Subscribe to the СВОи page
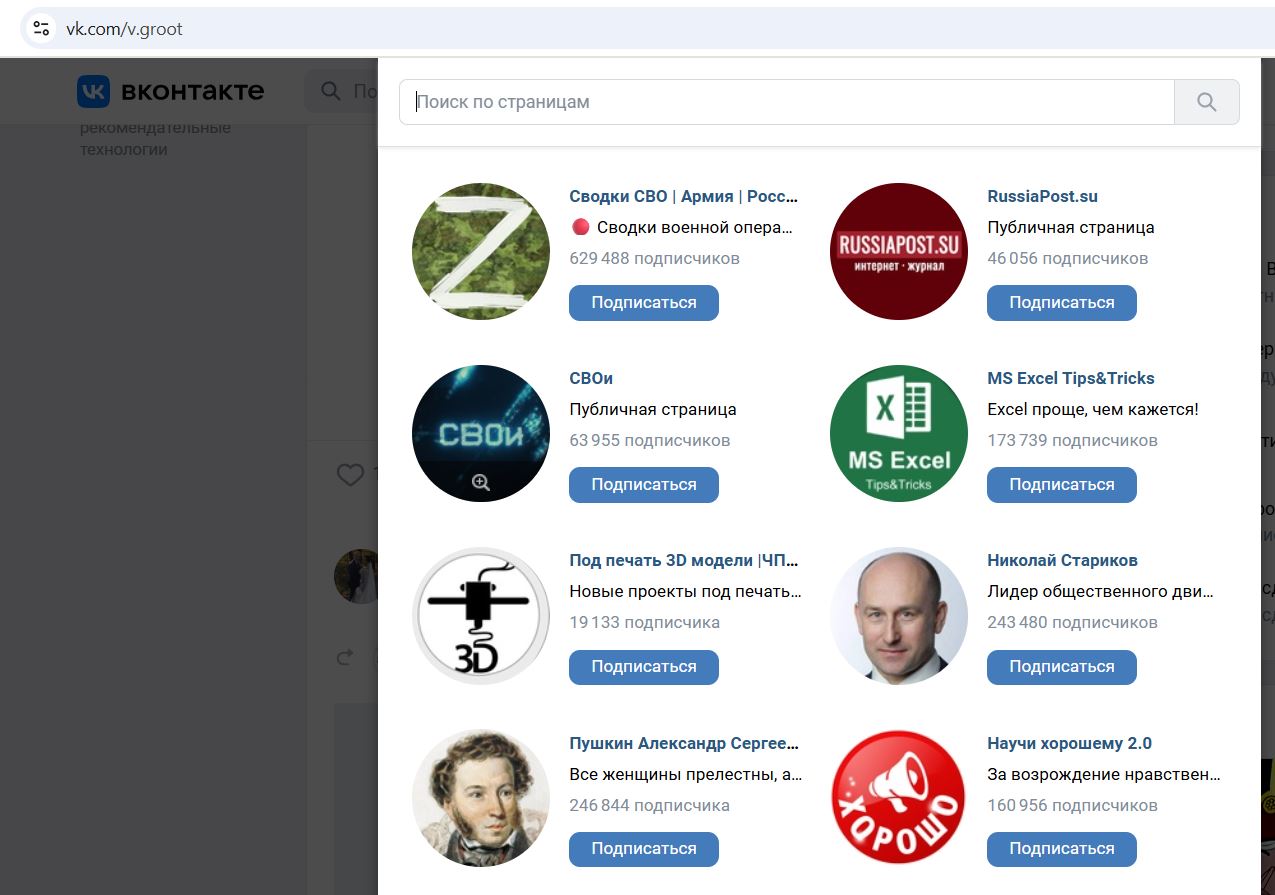This screenshot has width=1275, height=895. click(644, 484)
